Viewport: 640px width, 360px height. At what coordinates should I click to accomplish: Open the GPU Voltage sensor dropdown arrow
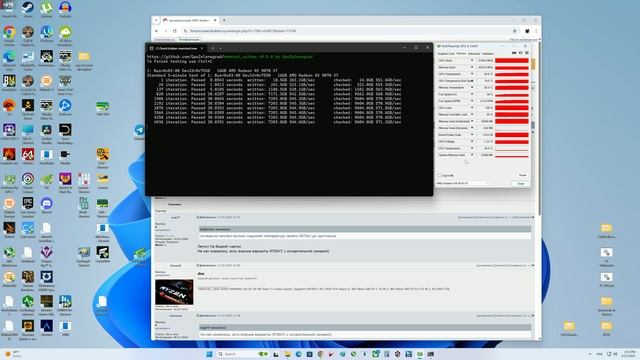(472, 141)
